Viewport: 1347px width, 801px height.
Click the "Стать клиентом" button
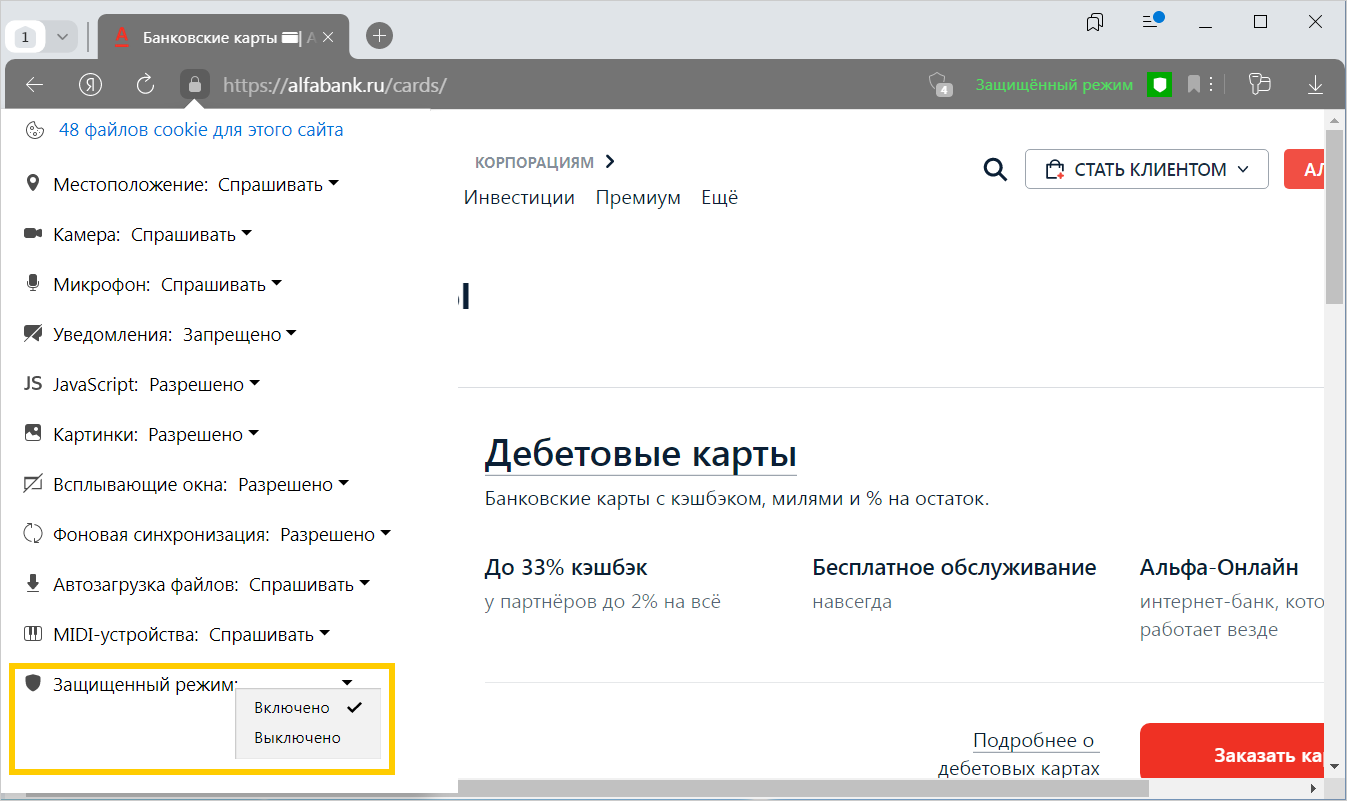pyautogui.click(x=1146, y=170)
